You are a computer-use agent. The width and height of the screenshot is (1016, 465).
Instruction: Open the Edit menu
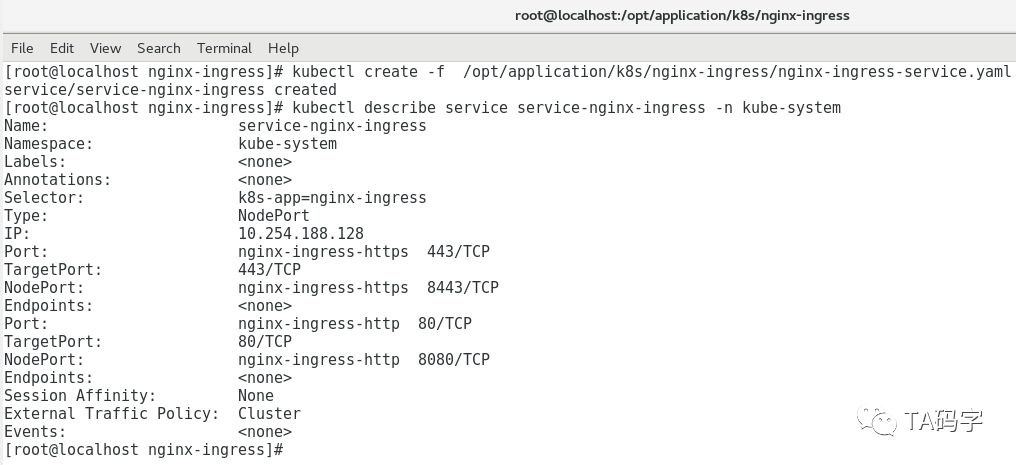click(62, 48)
